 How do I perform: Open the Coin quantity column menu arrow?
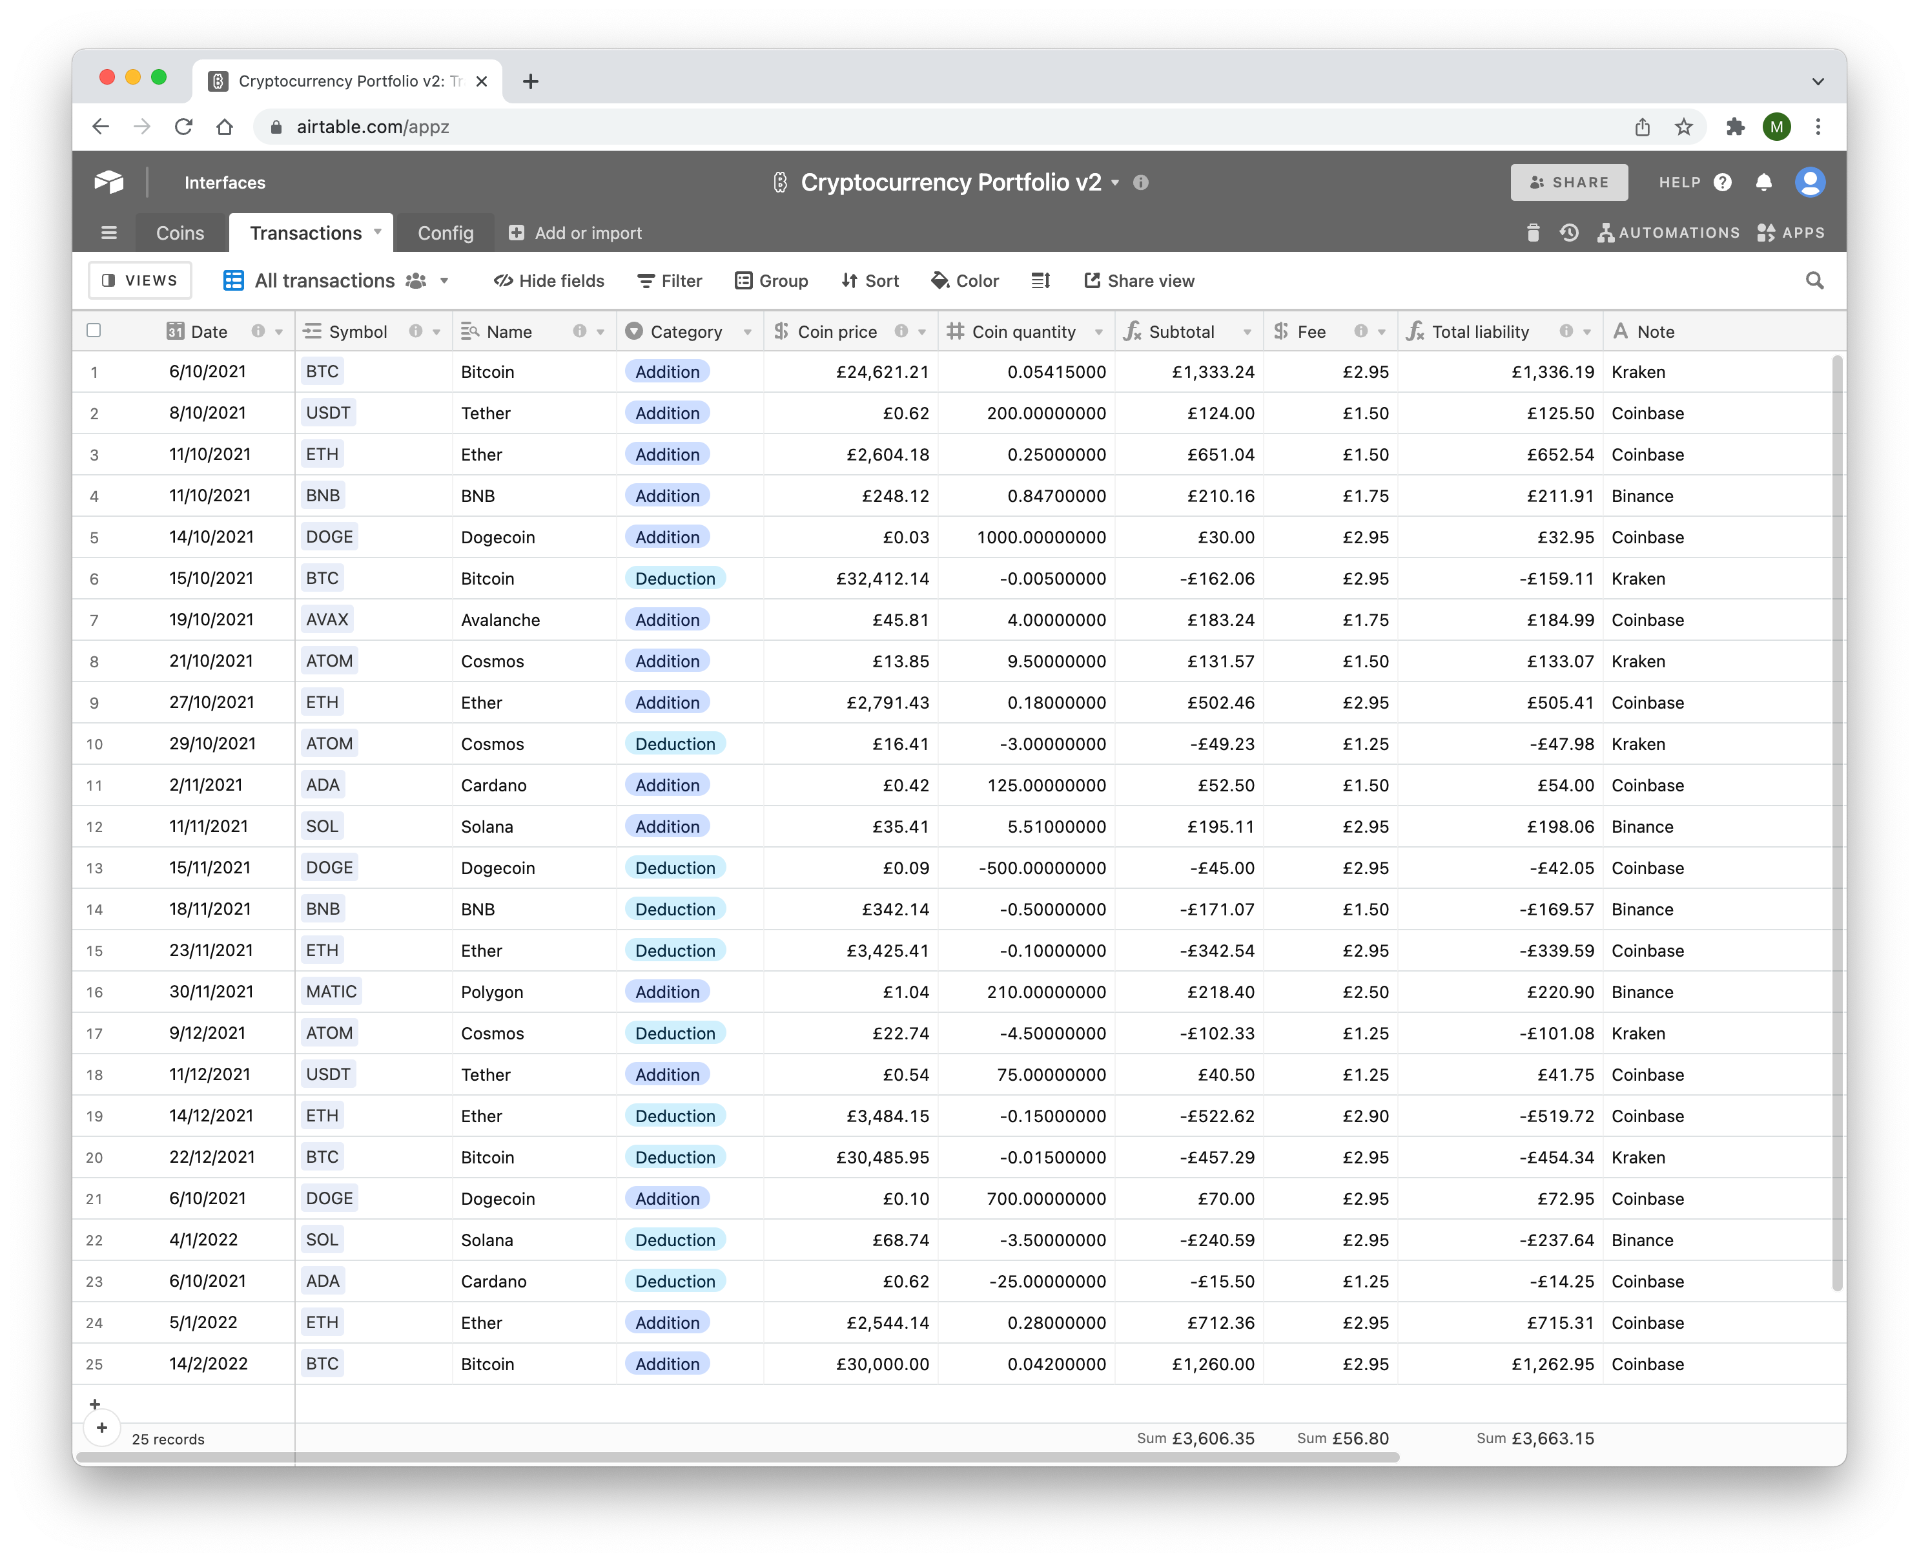pyautogui.click(x=1098, y=332)
